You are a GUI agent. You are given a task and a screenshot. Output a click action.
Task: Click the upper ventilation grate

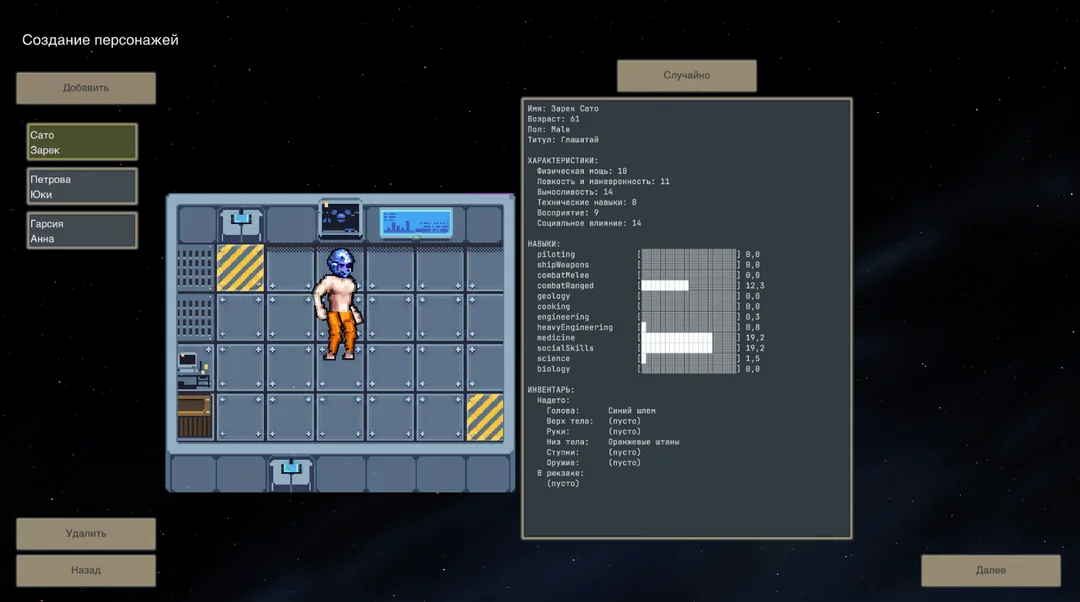pos(195,268)
